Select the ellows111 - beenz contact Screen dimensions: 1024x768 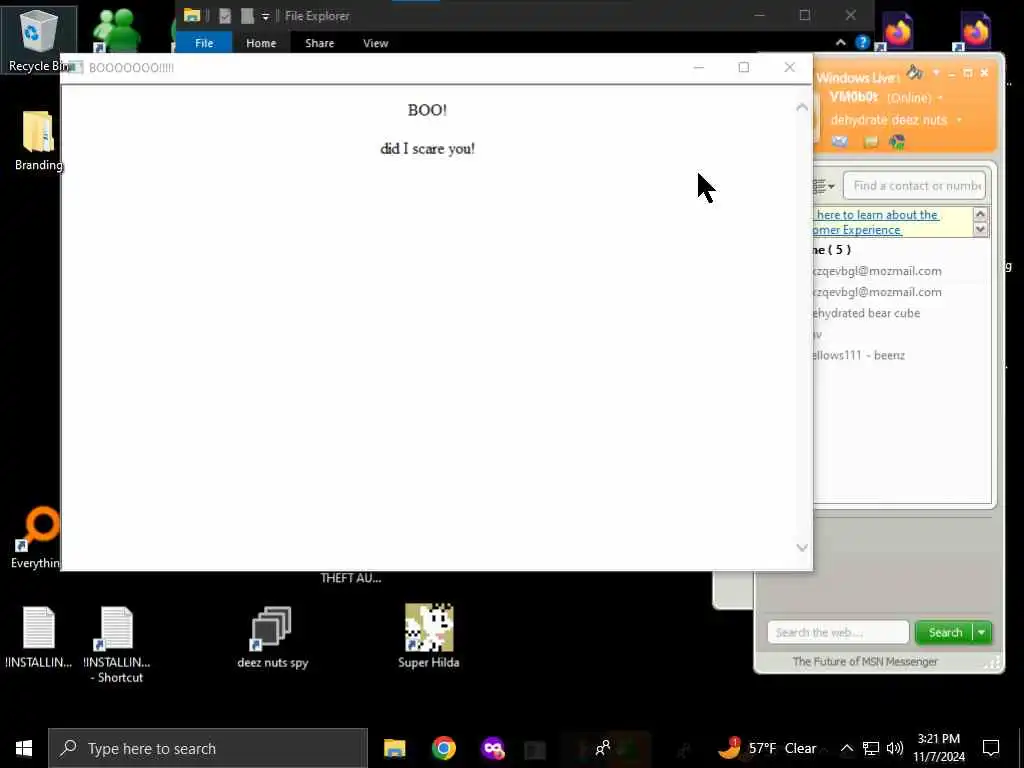pyautogui.click(x=859, y=355)
